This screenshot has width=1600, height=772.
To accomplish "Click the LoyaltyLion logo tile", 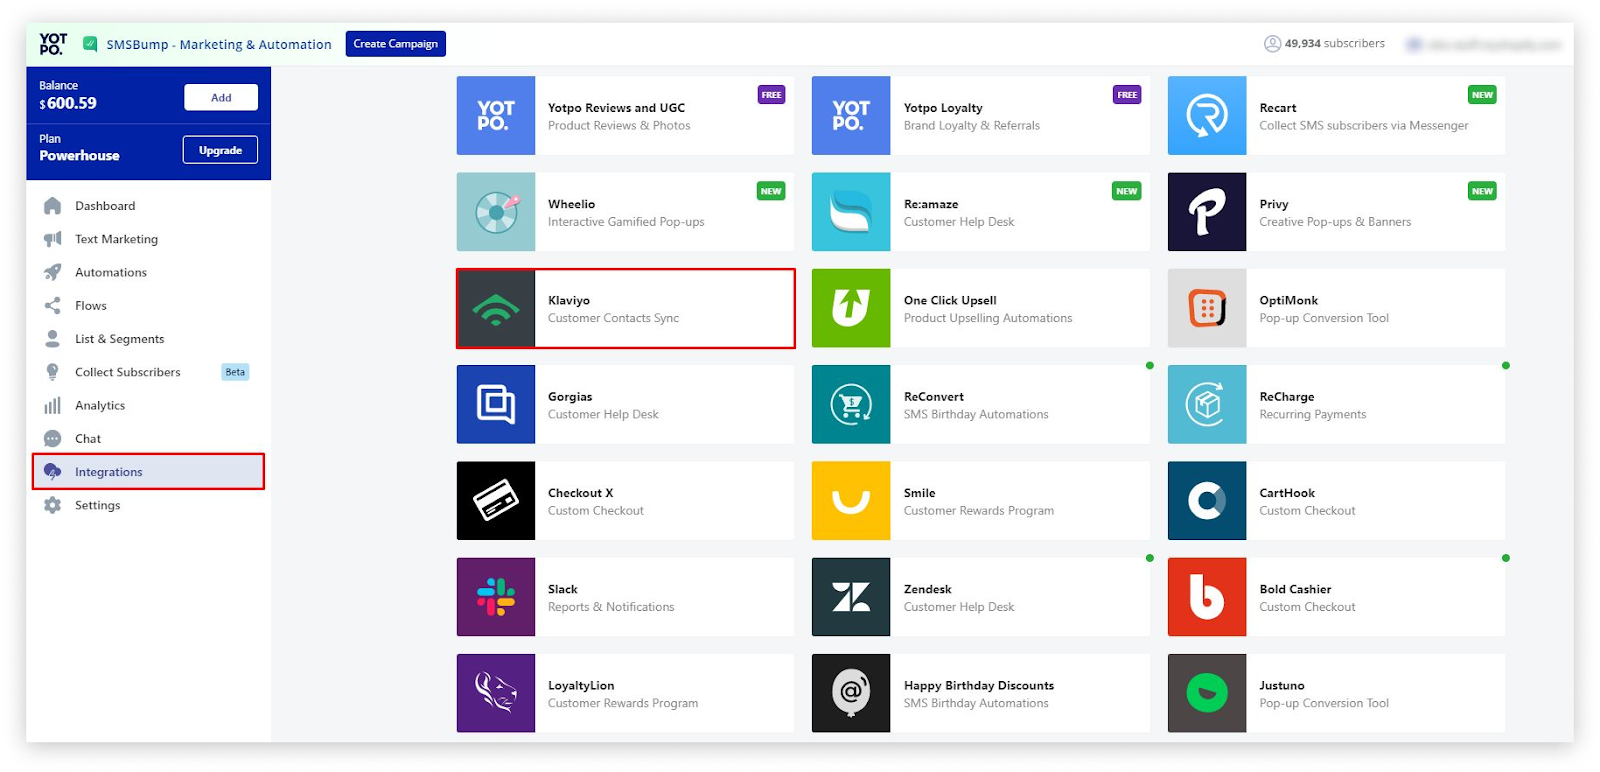I will pos(496,693).
